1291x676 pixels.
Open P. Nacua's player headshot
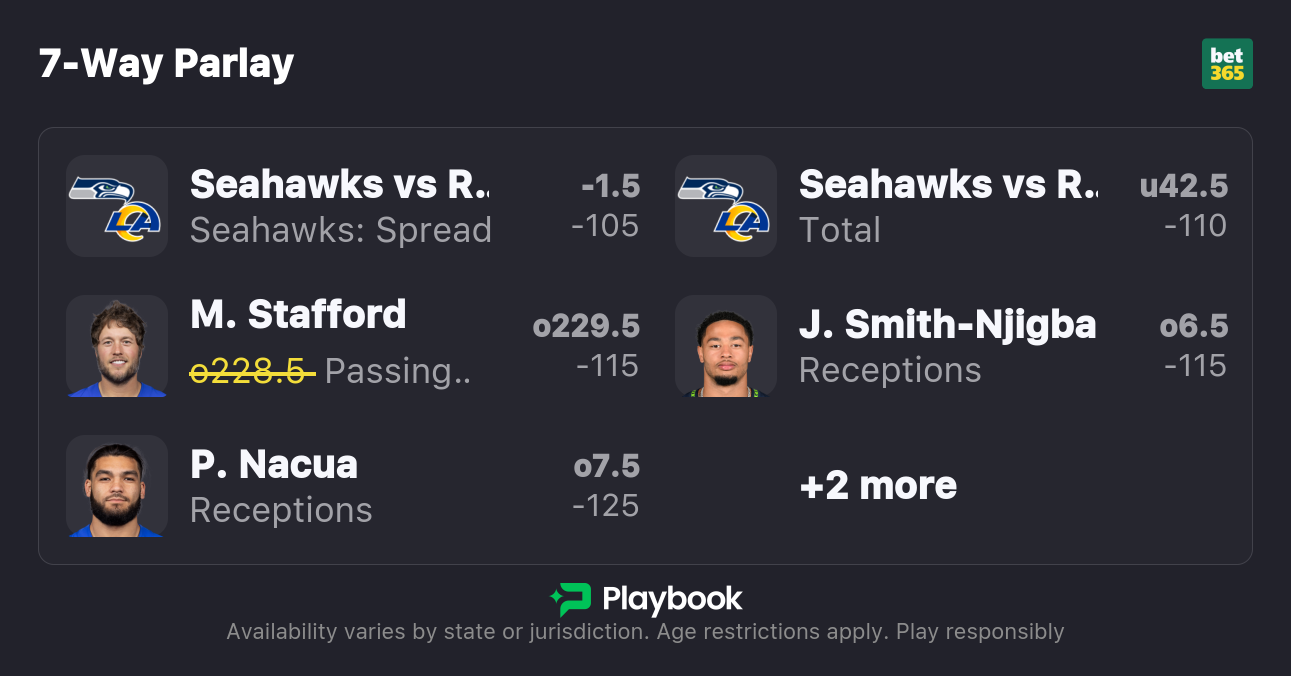pos(116,486)
